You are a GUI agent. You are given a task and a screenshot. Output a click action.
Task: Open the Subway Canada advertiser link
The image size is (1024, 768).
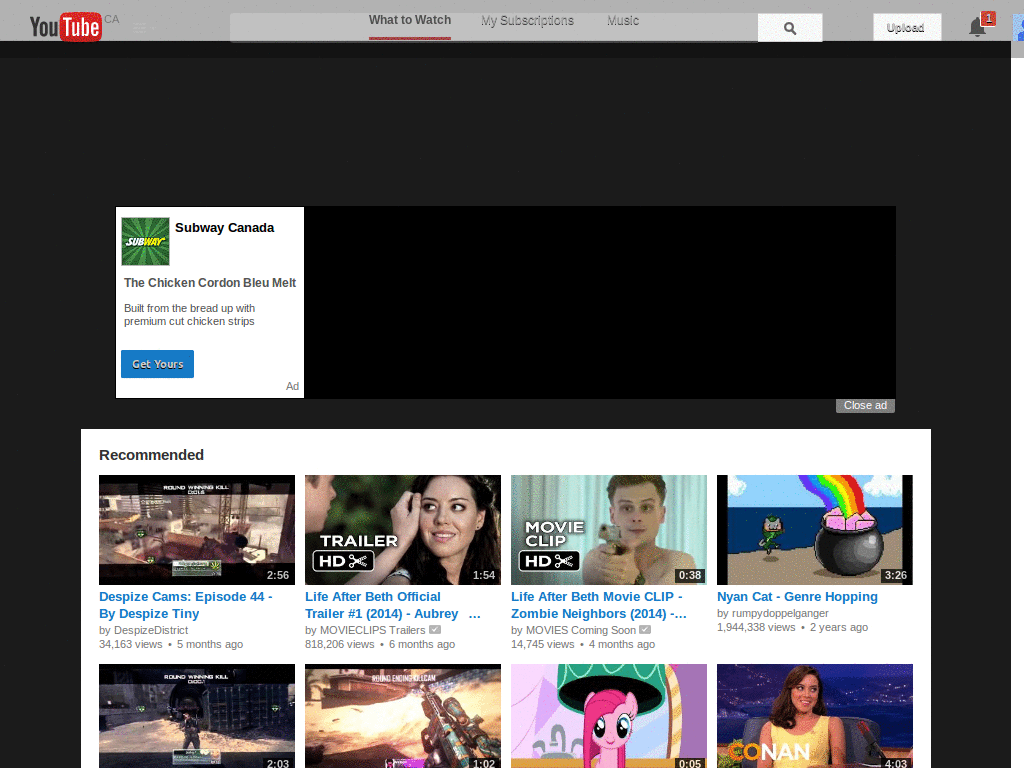224,228
